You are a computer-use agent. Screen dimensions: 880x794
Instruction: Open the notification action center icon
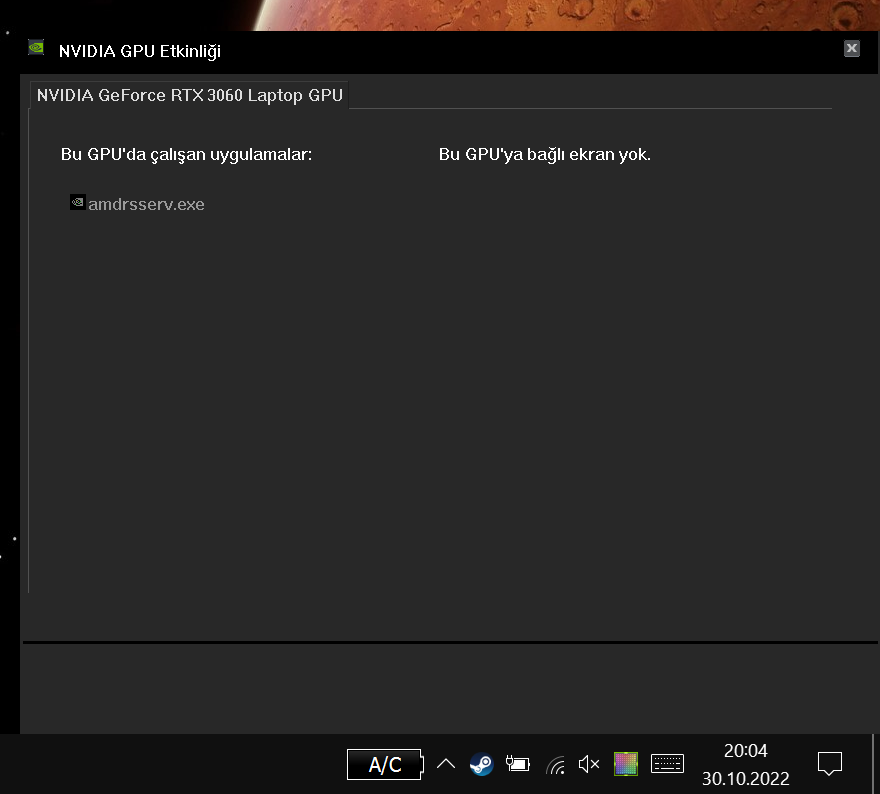(829, 764)
